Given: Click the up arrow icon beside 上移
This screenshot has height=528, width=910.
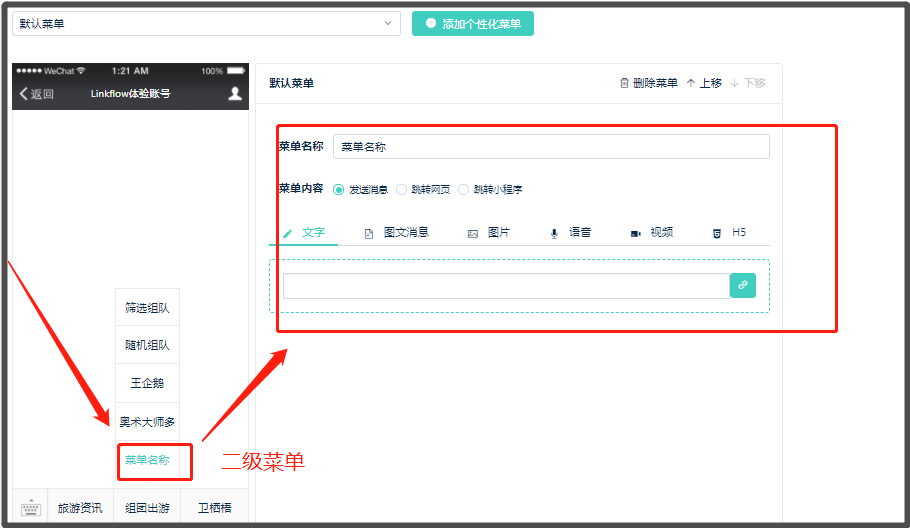Looking at the screenshot, I should [691, 83].
